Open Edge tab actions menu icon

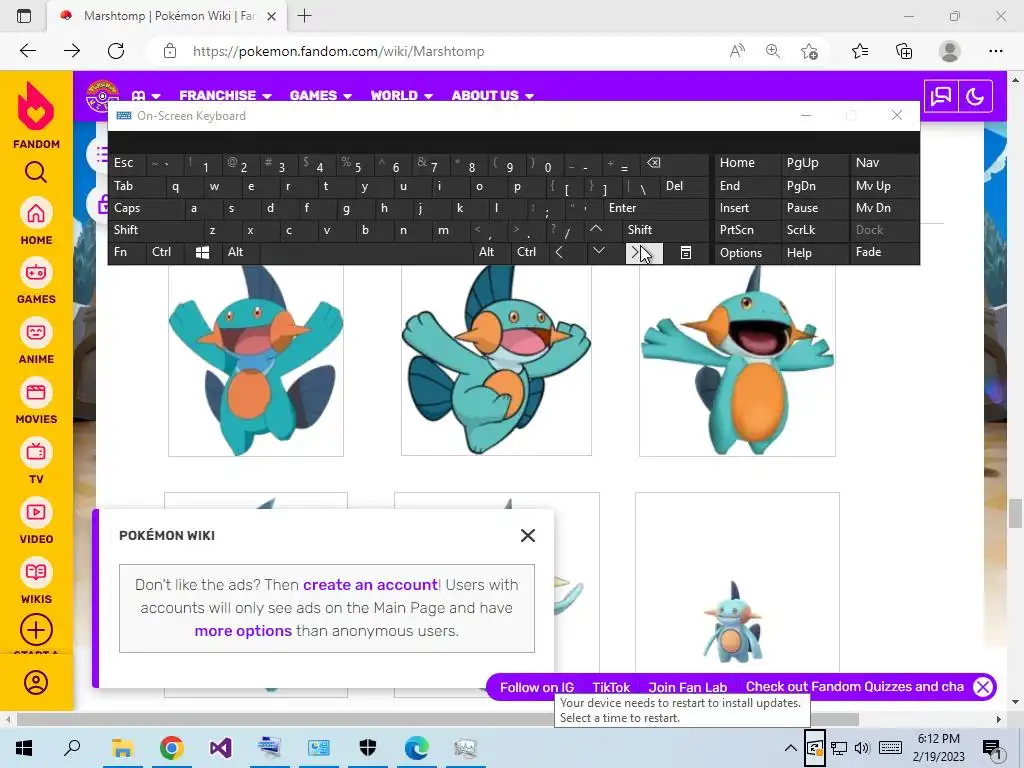click(24, 16)
